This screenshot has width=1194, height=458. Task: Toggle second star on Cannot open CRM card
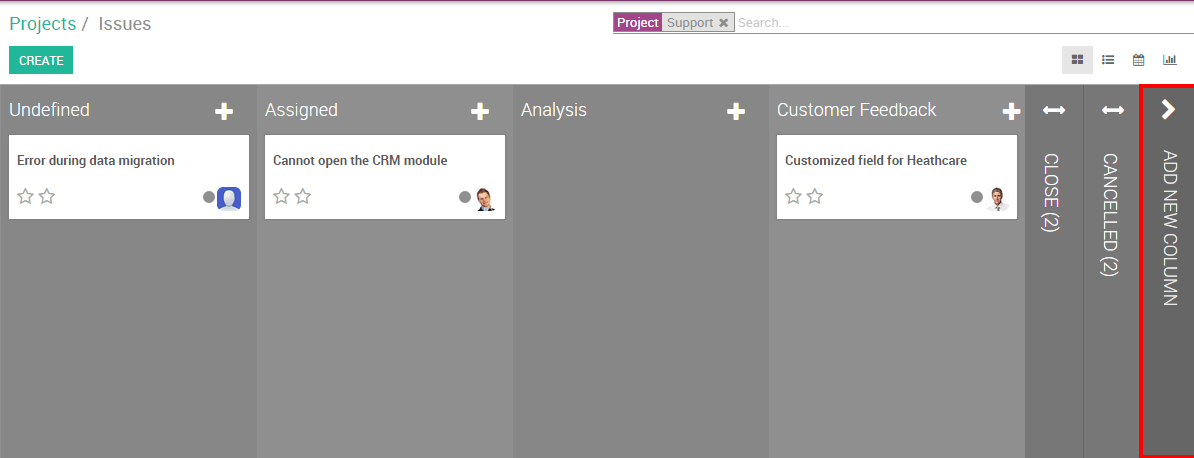click(303, 197)
